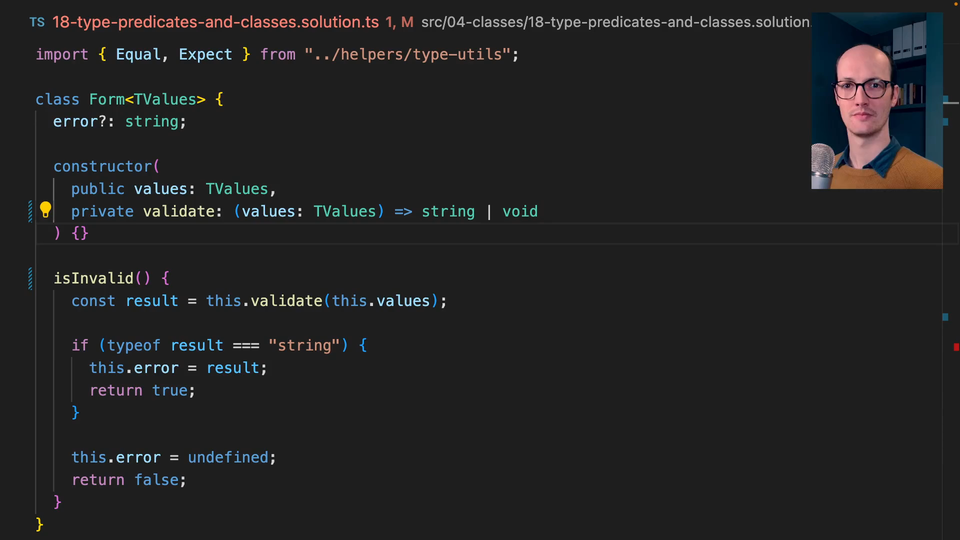Click the git change gutter marker beside lightbulb
The height and width of the screenshot is (540, 960).
30,211
